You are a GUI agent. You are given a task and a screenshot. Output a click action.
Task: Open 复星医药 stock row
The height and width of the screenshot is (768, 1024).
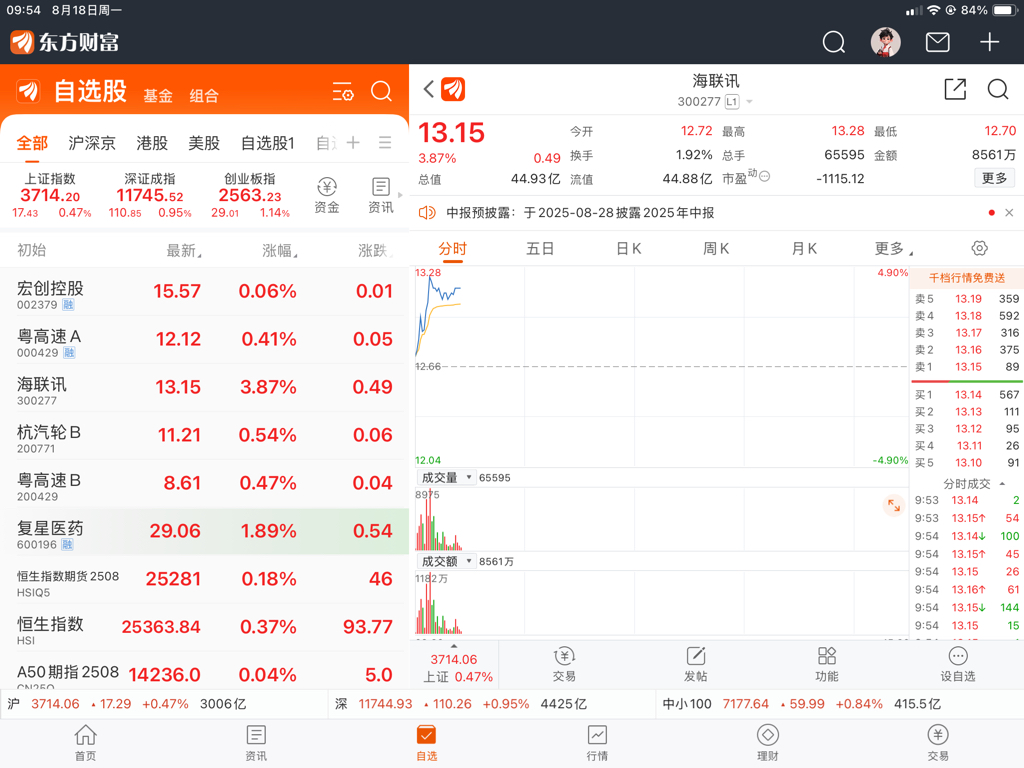coord(204,532)
